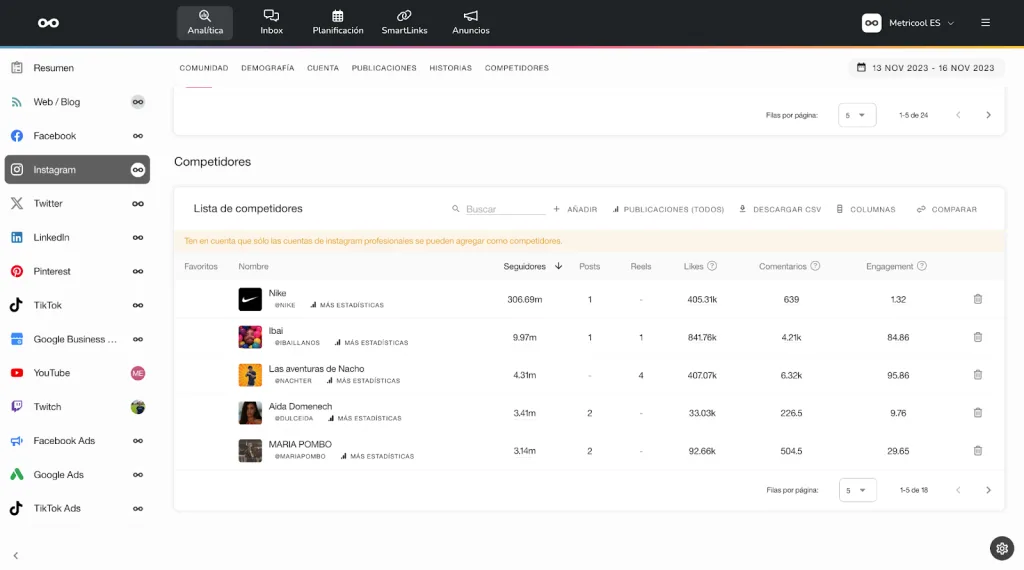Collapse the sidebar with the left chevron
The width and height of the screenshot is (1024, 570).
(16, 556)
